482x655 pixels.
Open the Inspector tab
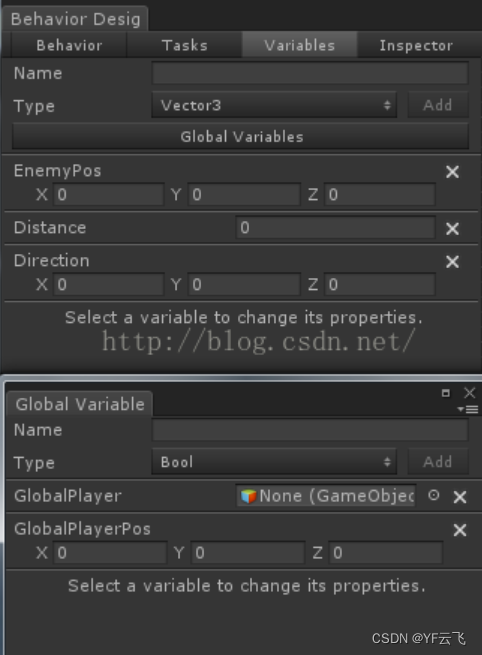tap(416, 45)
